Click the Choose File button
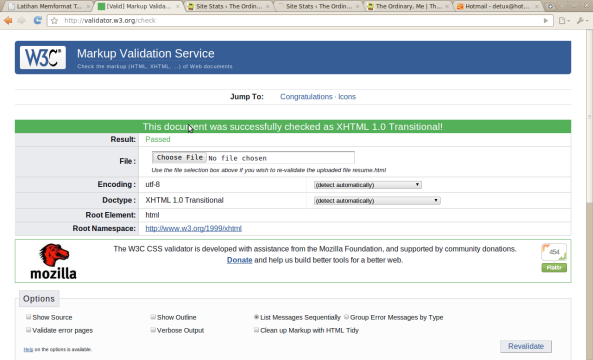This screenshot has height=360, width=593. click(179, 157)
